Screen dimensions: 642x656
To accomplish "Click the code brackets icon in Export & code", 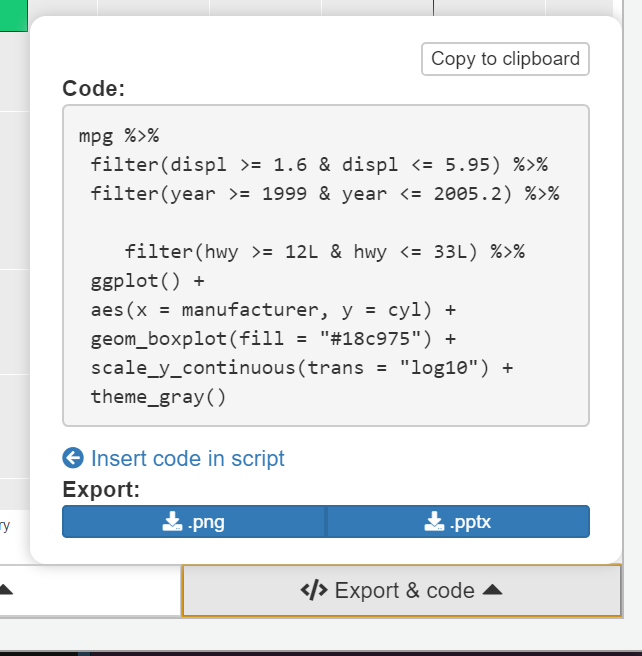I will 314,591.
